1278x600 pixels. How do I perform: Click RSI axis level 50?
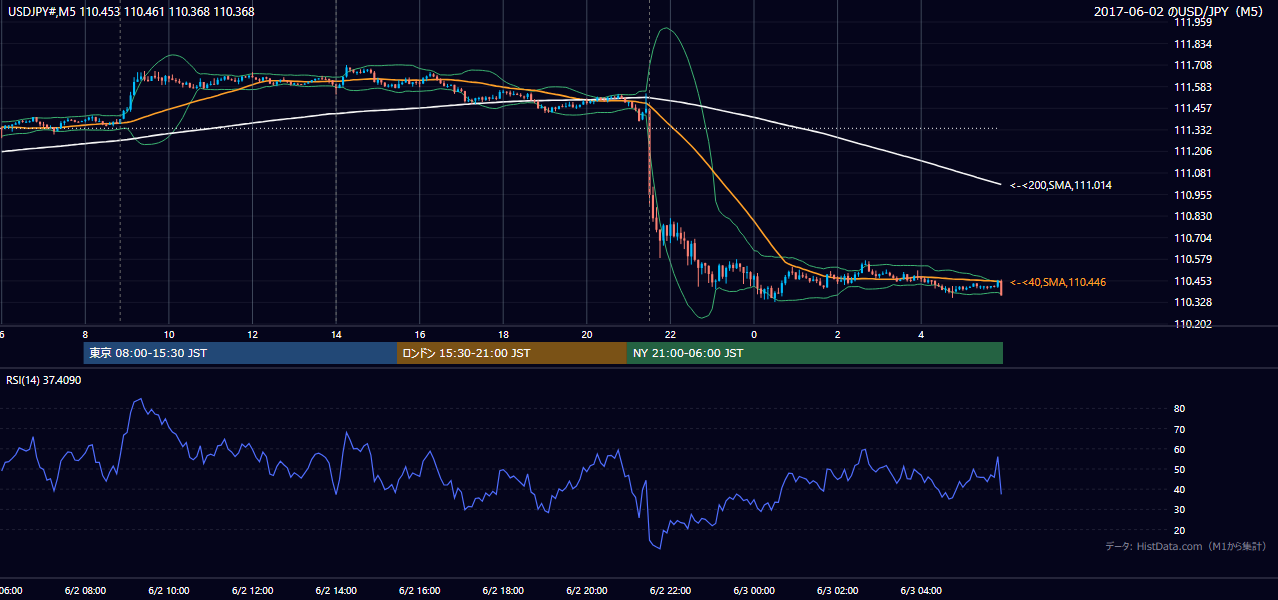point(1180,469)
